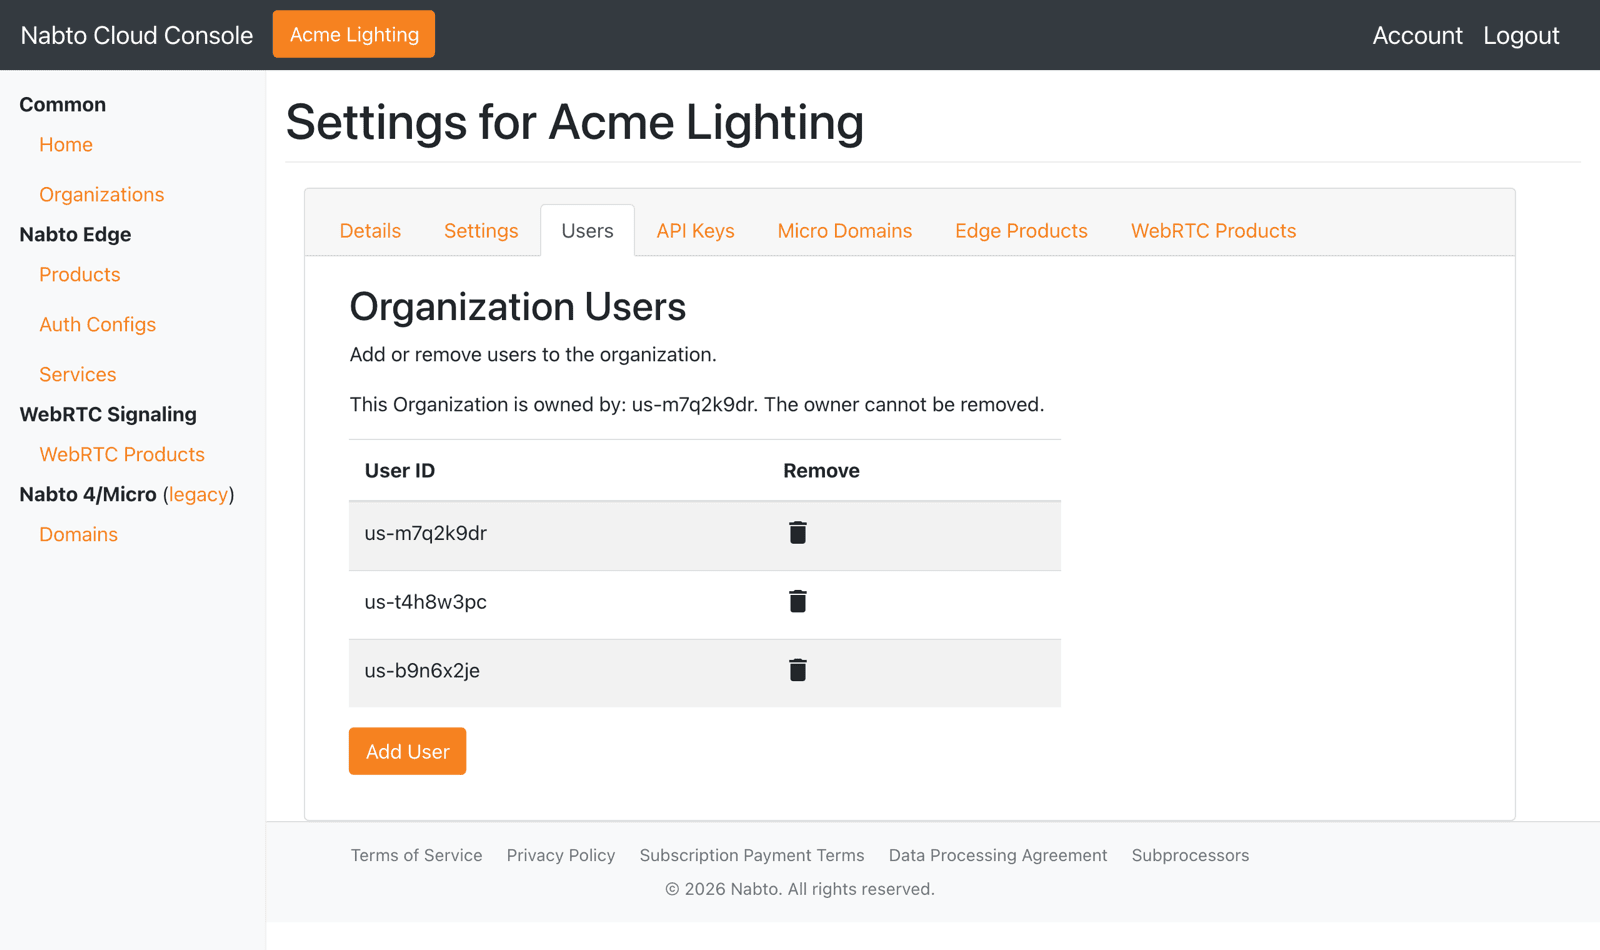Click the 2026 Nabto copyright text
The width and height of the screenshot is (1600, 950).
pos(800,889)
